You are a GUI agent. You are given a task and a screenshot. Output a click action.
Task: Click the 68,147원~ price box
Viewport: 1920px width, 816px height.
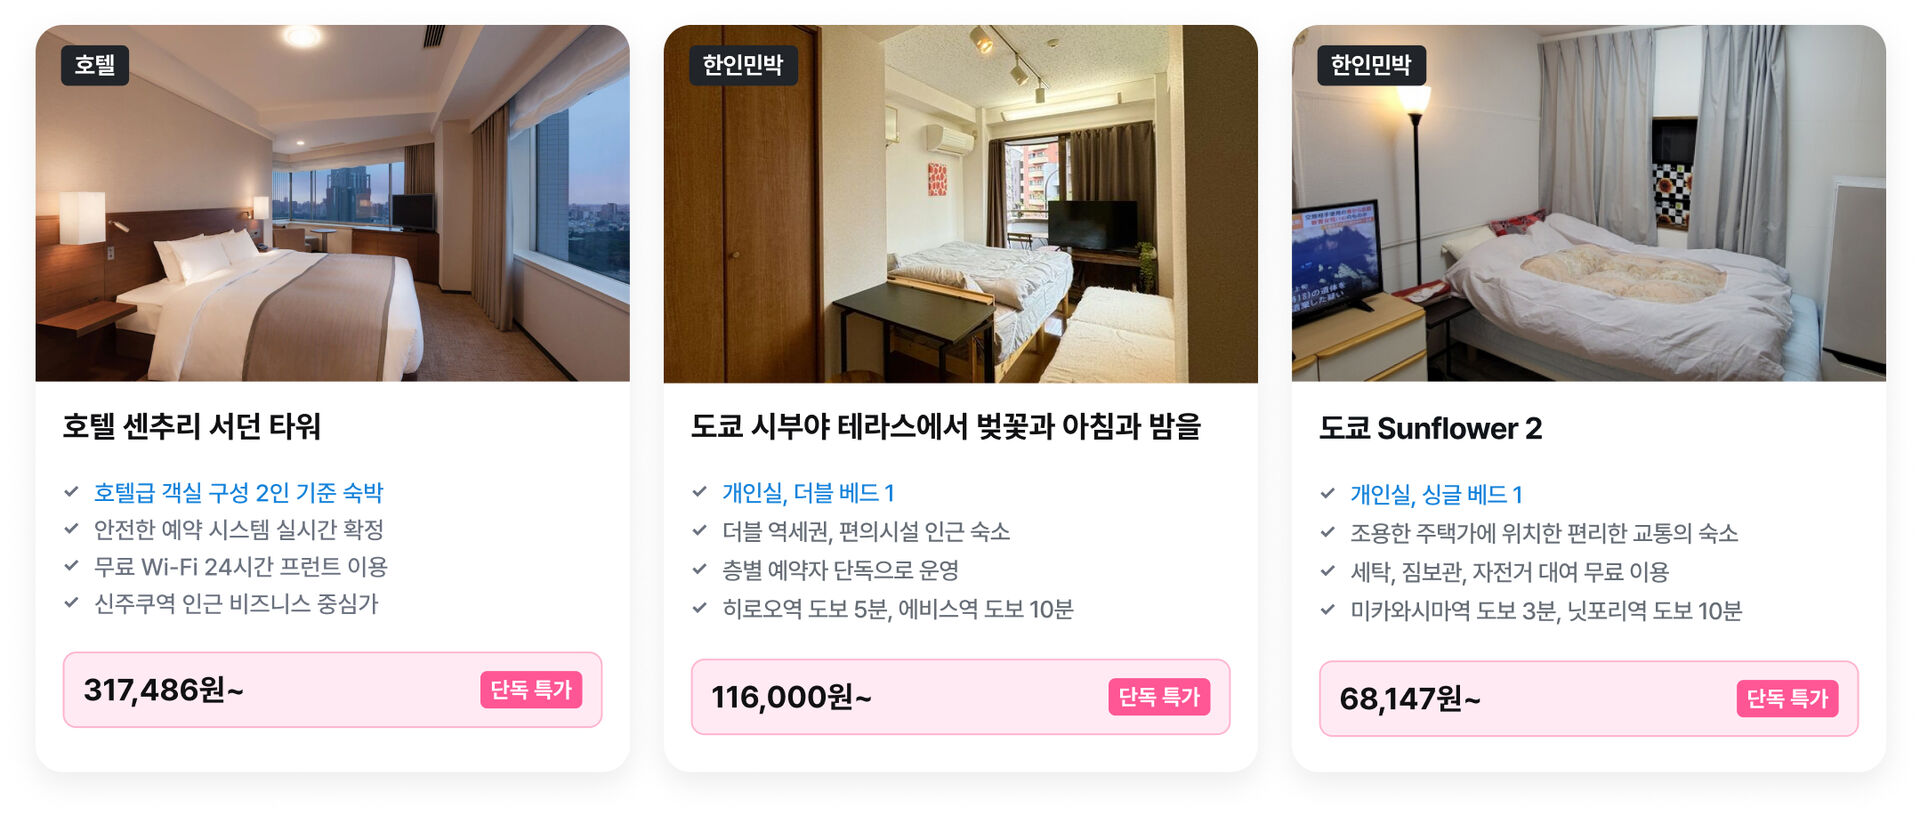tap(1588, 699)
